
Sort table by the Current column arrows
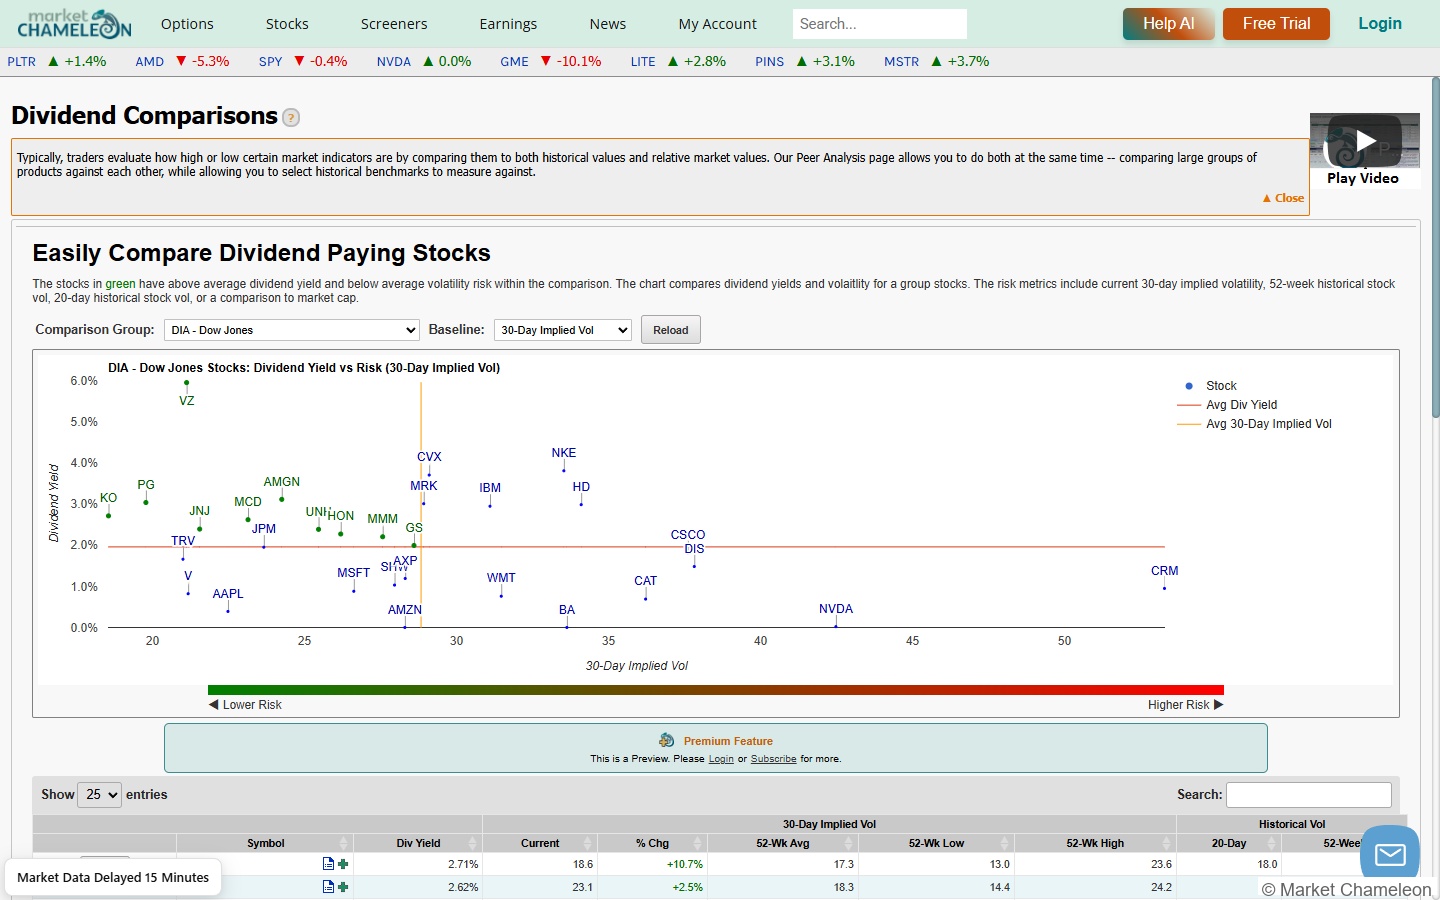[588, 843]
